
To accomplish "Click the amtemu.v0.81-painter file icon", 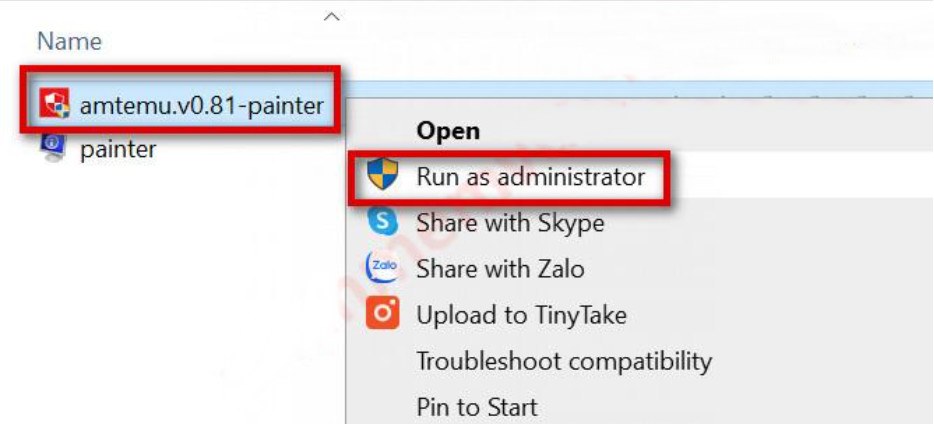I will [x=54, y=101].
